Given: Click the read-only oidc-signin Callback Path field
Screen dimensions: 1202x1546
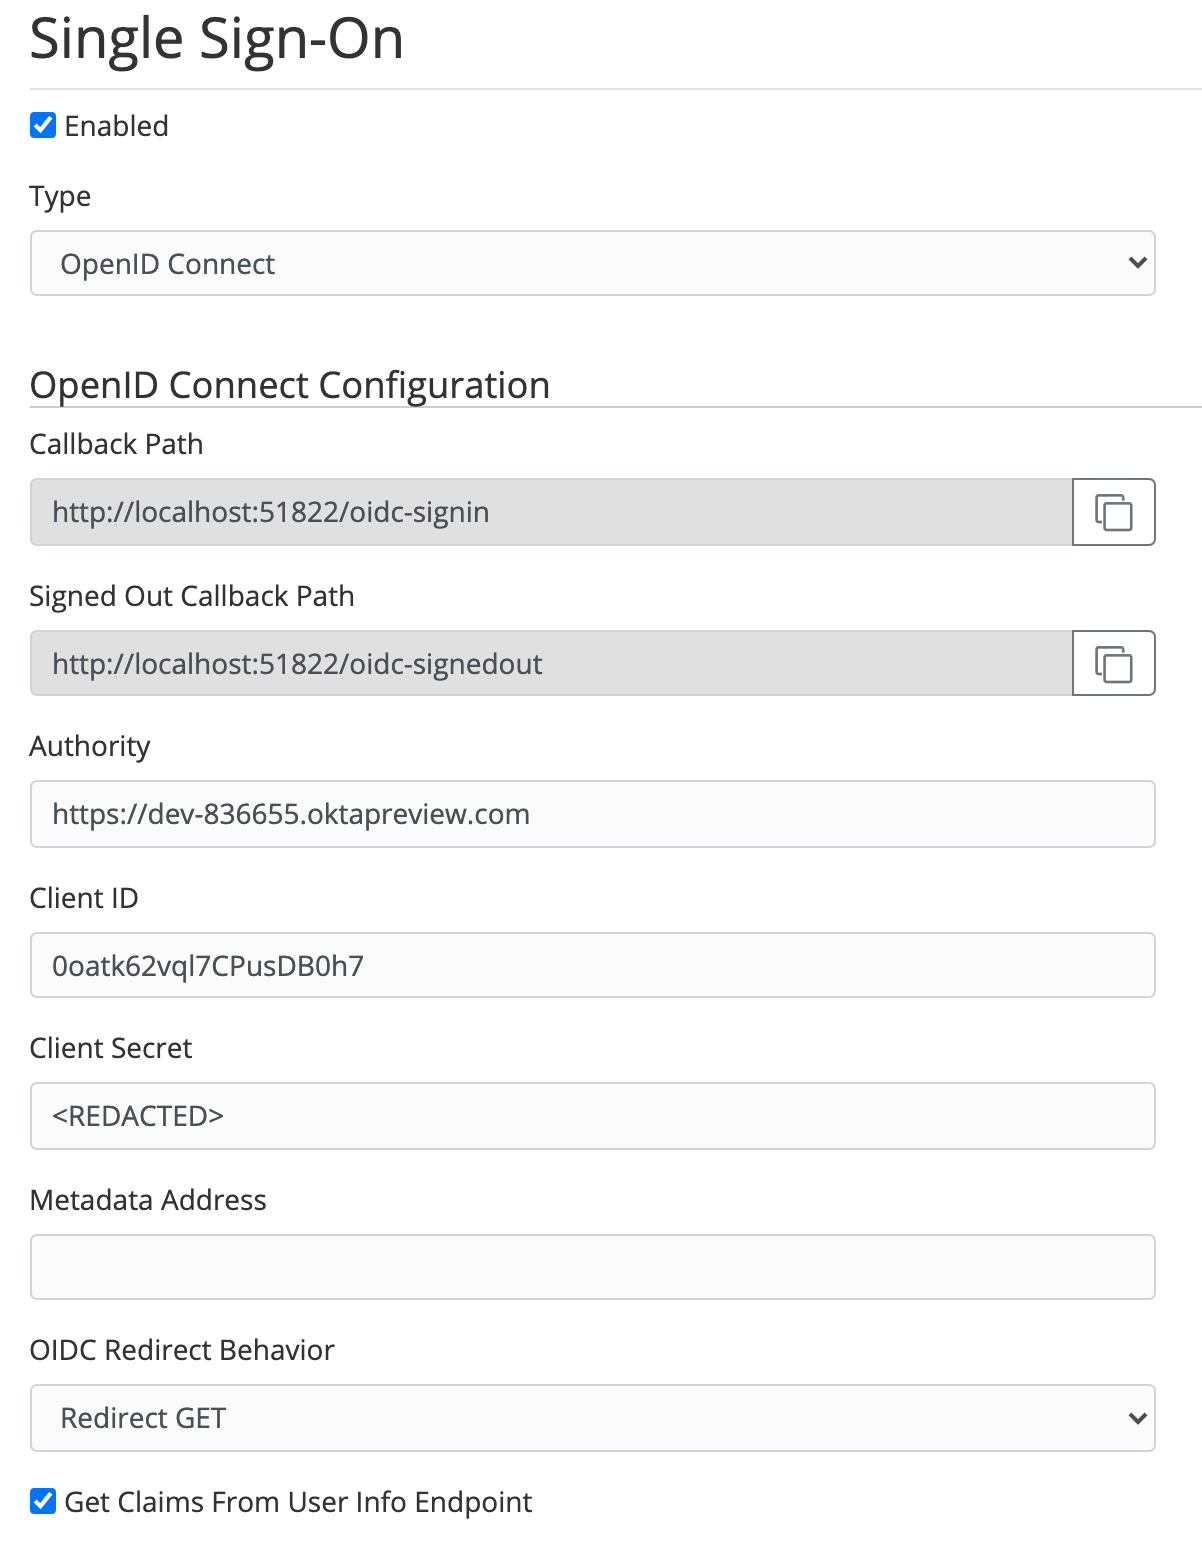Looking at the screenshot, I should tap(550, 512).
